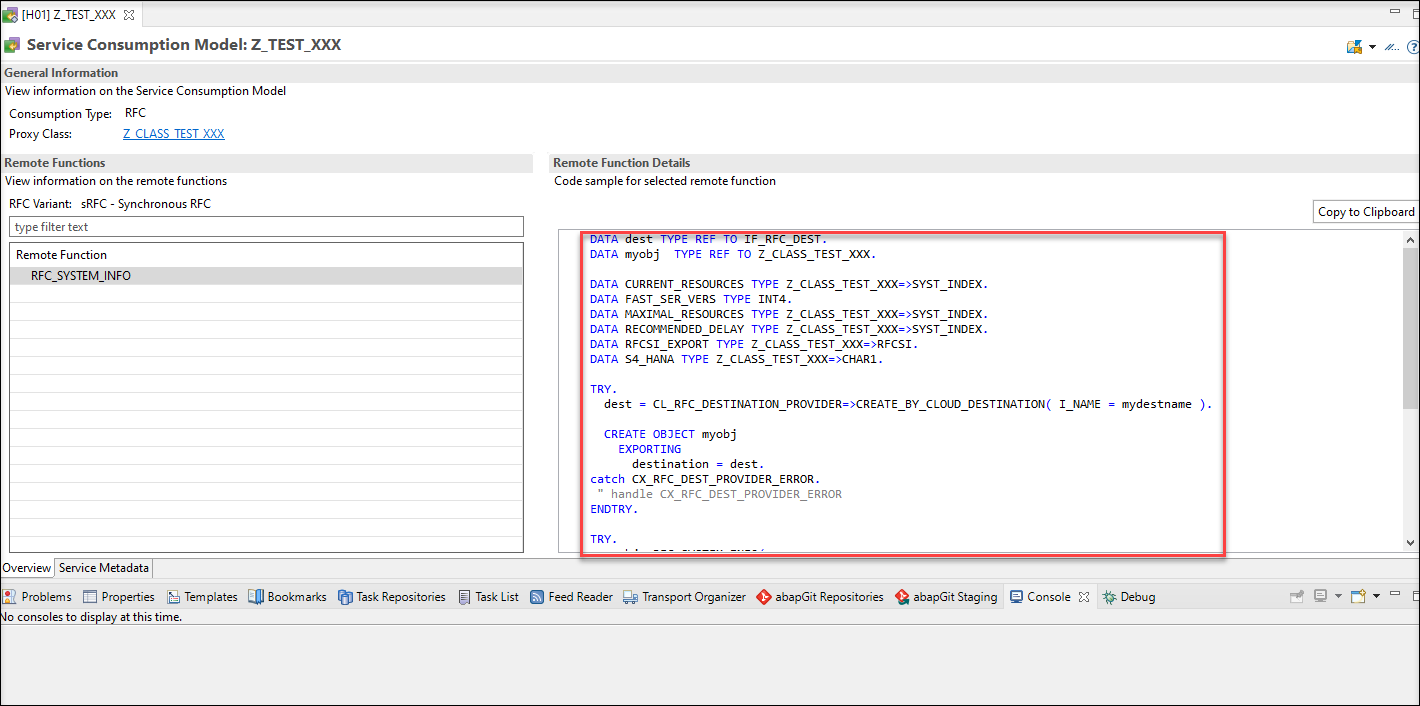Open the Feed Reader view
1420x706 pixels.
point(571,597)
